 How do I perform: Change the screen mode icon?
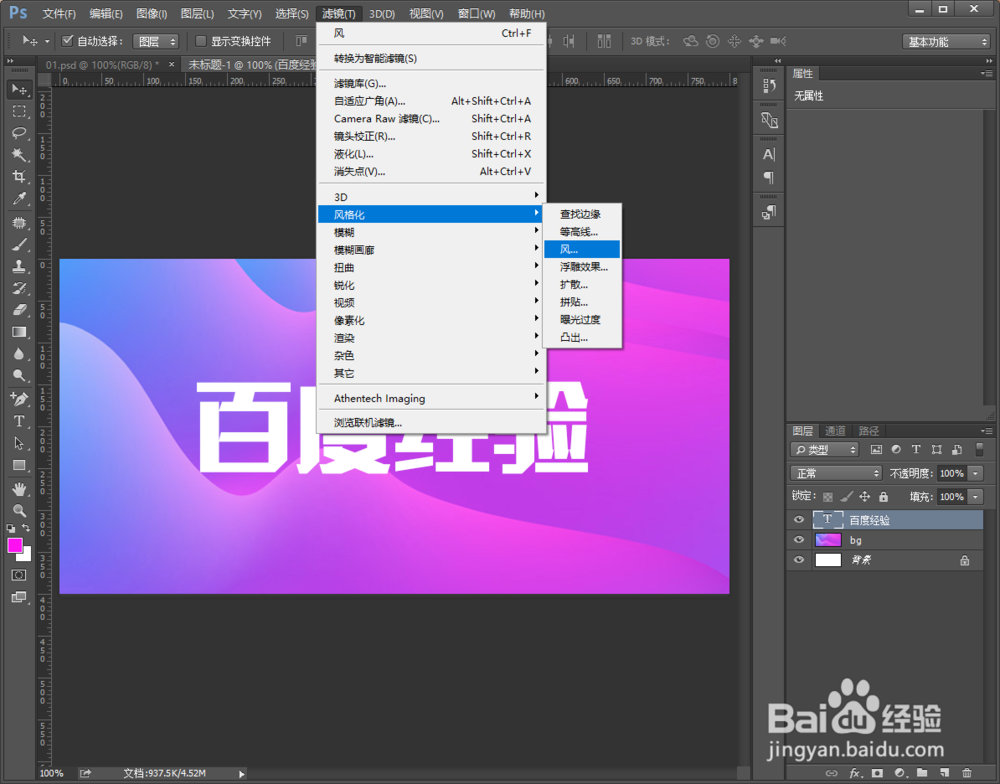click(x=19, y=597)
